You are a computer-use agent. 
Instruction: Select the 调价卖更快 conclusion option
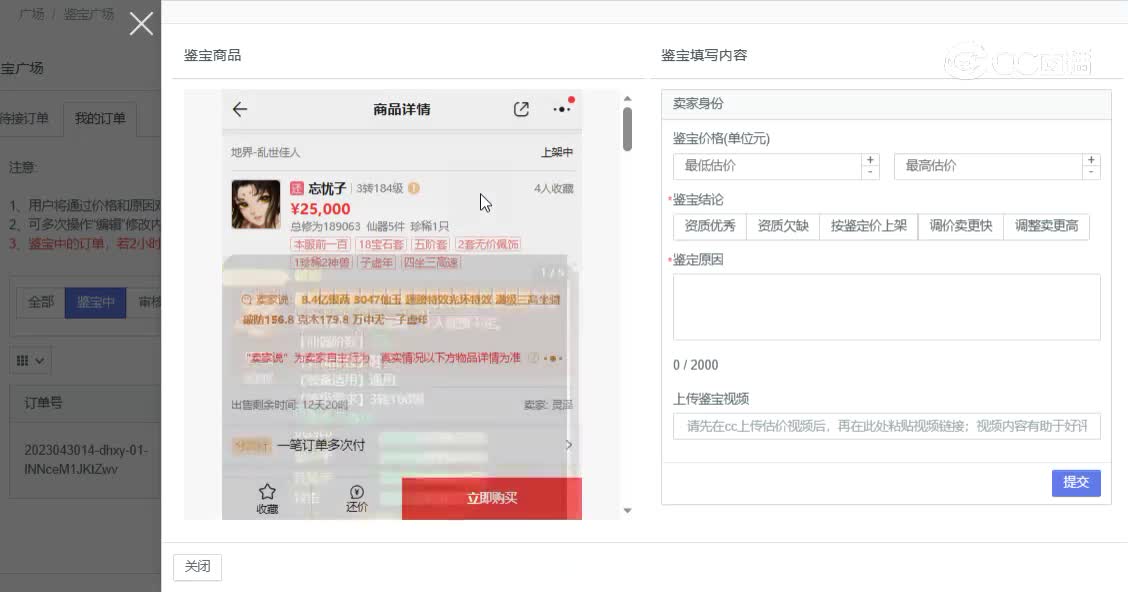coord(960,226)
